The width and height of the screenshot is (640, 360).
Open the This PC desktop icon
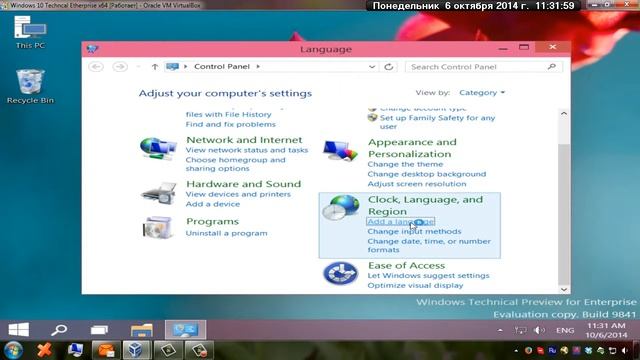(x=30, y=32)
